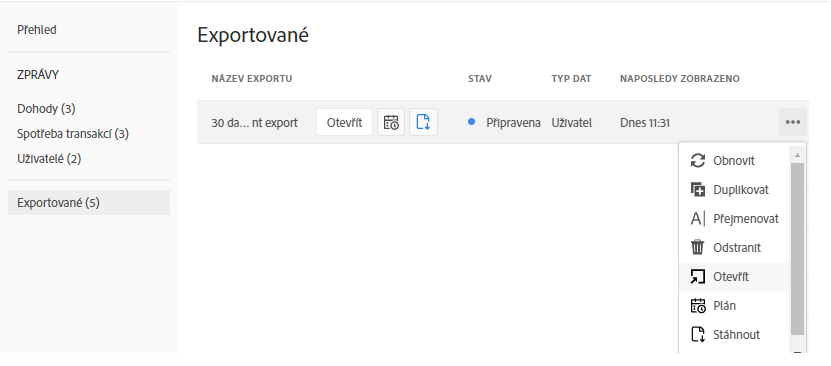The image size is (831, 366).
Task: Sort by the TYP DAT column header
Action: point(571,79)
